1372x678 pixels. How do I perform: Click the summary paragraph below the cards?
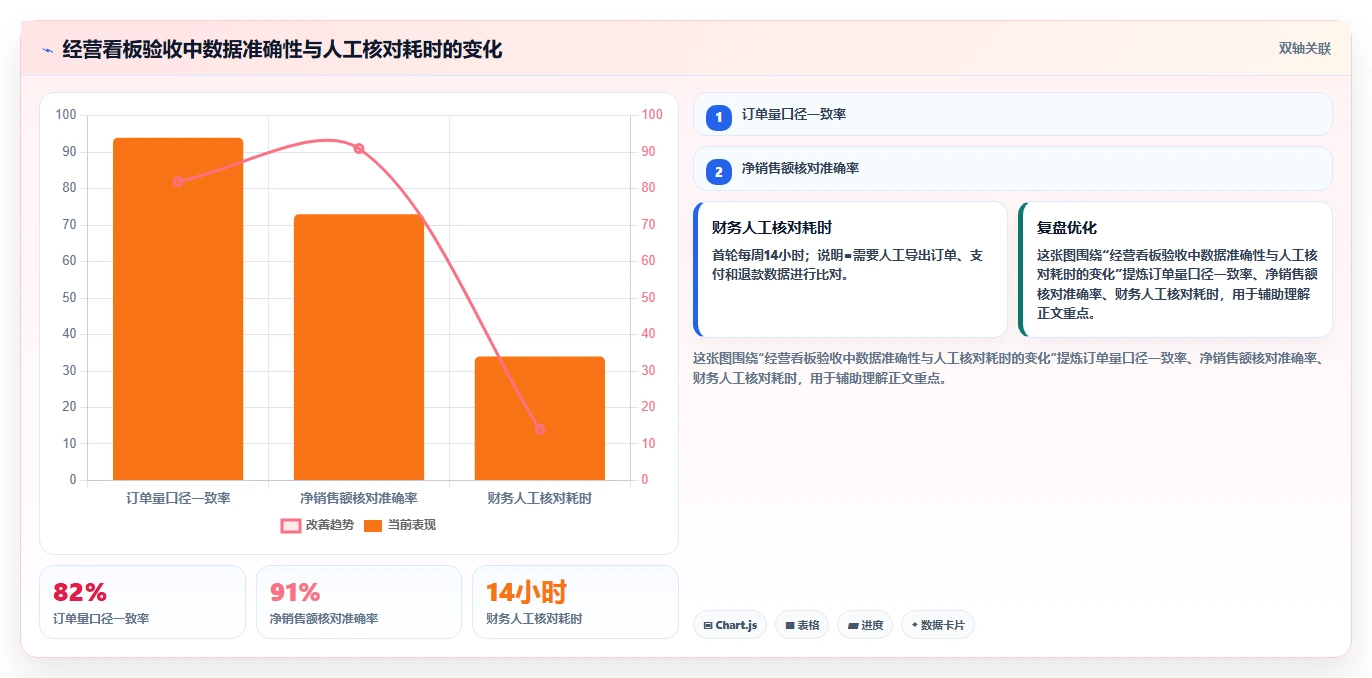[1010, 368]
